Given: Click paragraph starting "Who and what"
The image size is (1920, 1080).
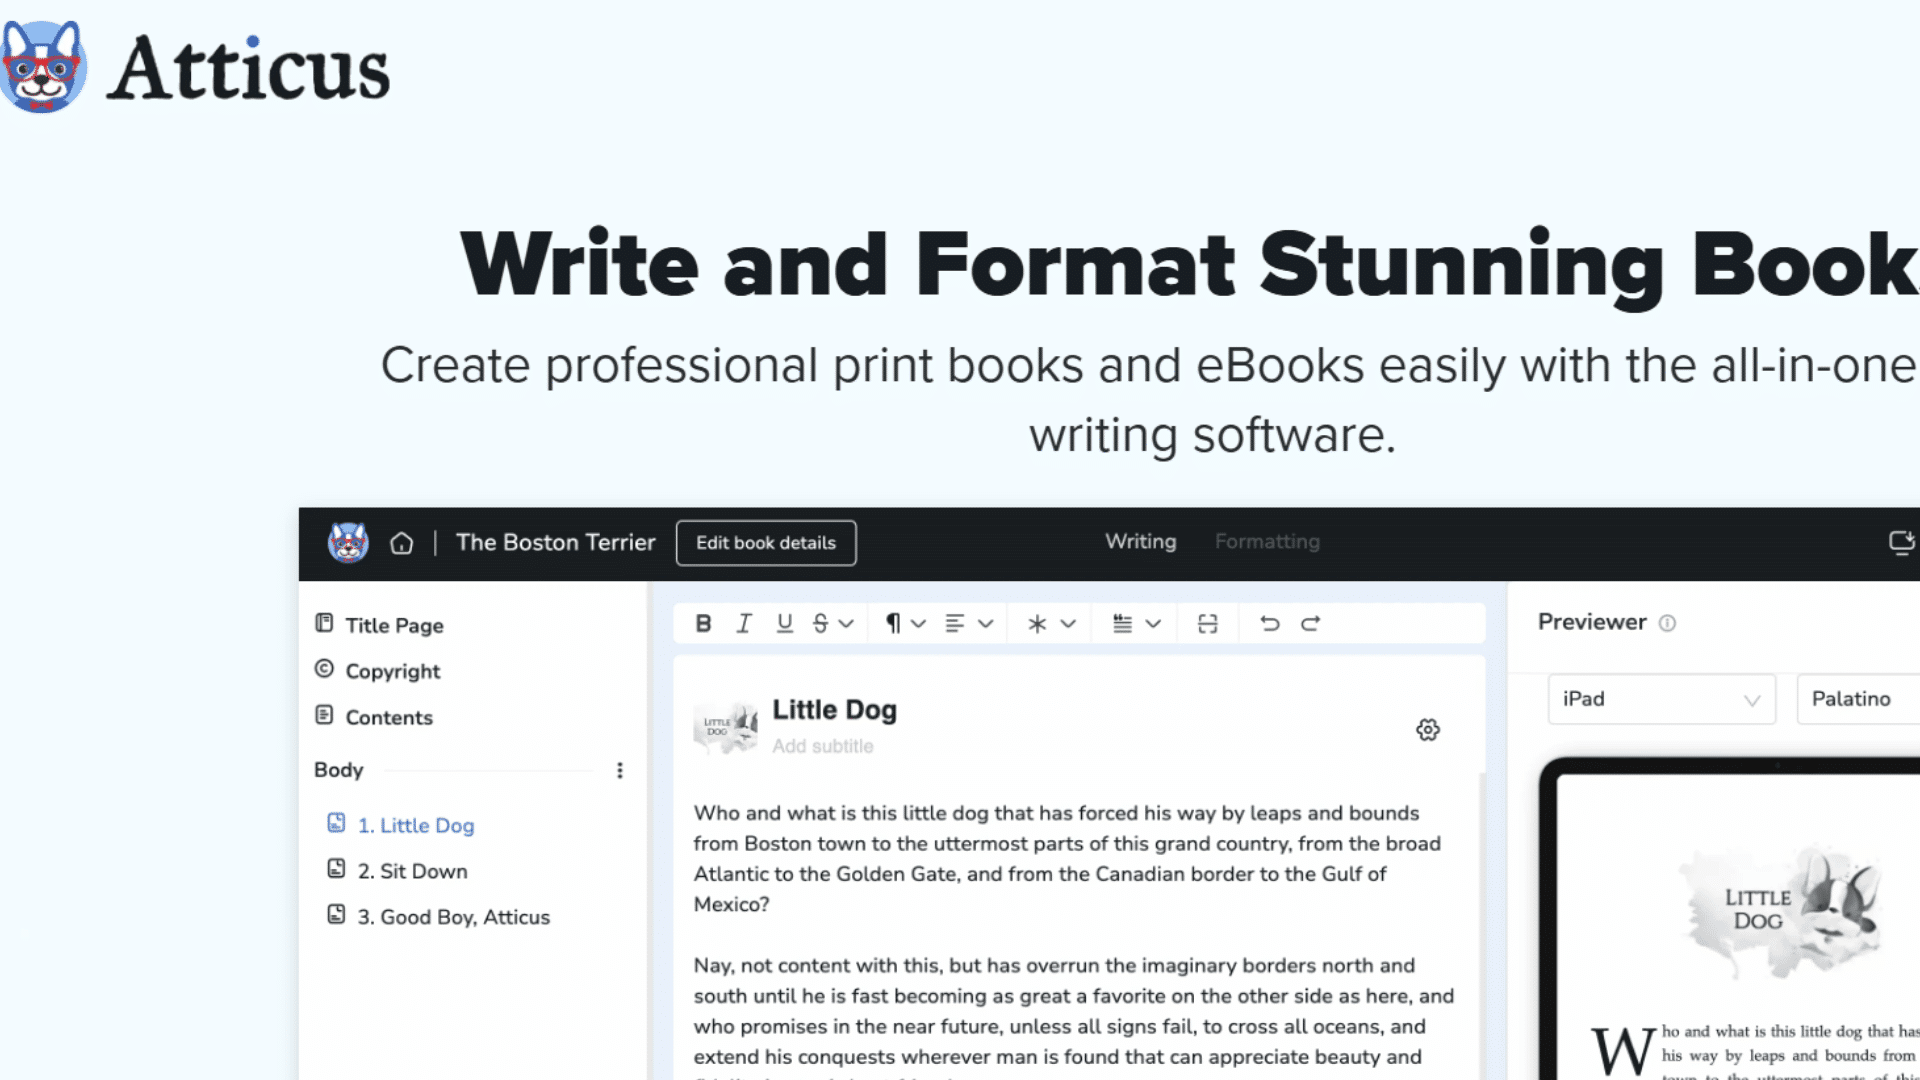Looking at the screenshot, I should tap(1067, 859).
